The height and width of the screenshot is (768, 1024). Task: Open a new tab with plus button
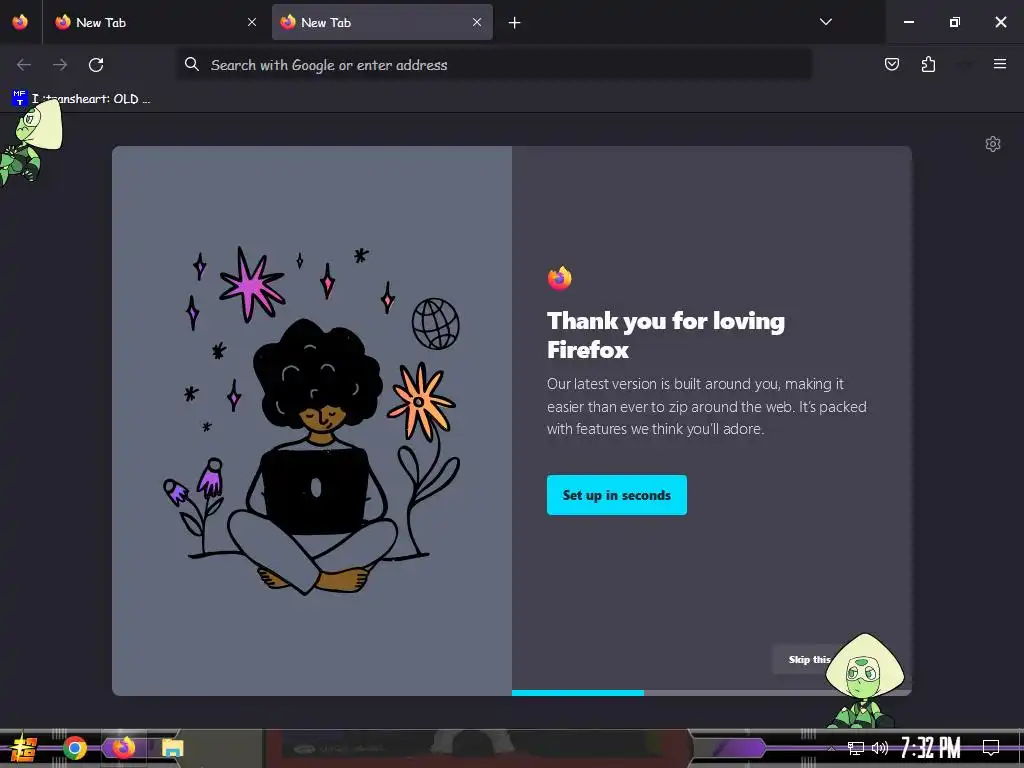point(515,23)
